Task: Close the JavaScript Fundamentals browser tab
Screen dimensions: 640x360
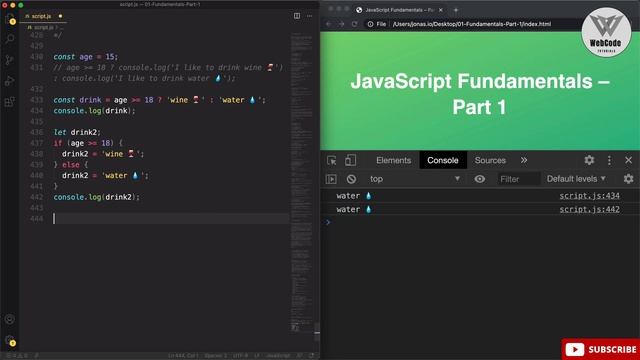Action: pyautogui.click(x=441, y=10)
